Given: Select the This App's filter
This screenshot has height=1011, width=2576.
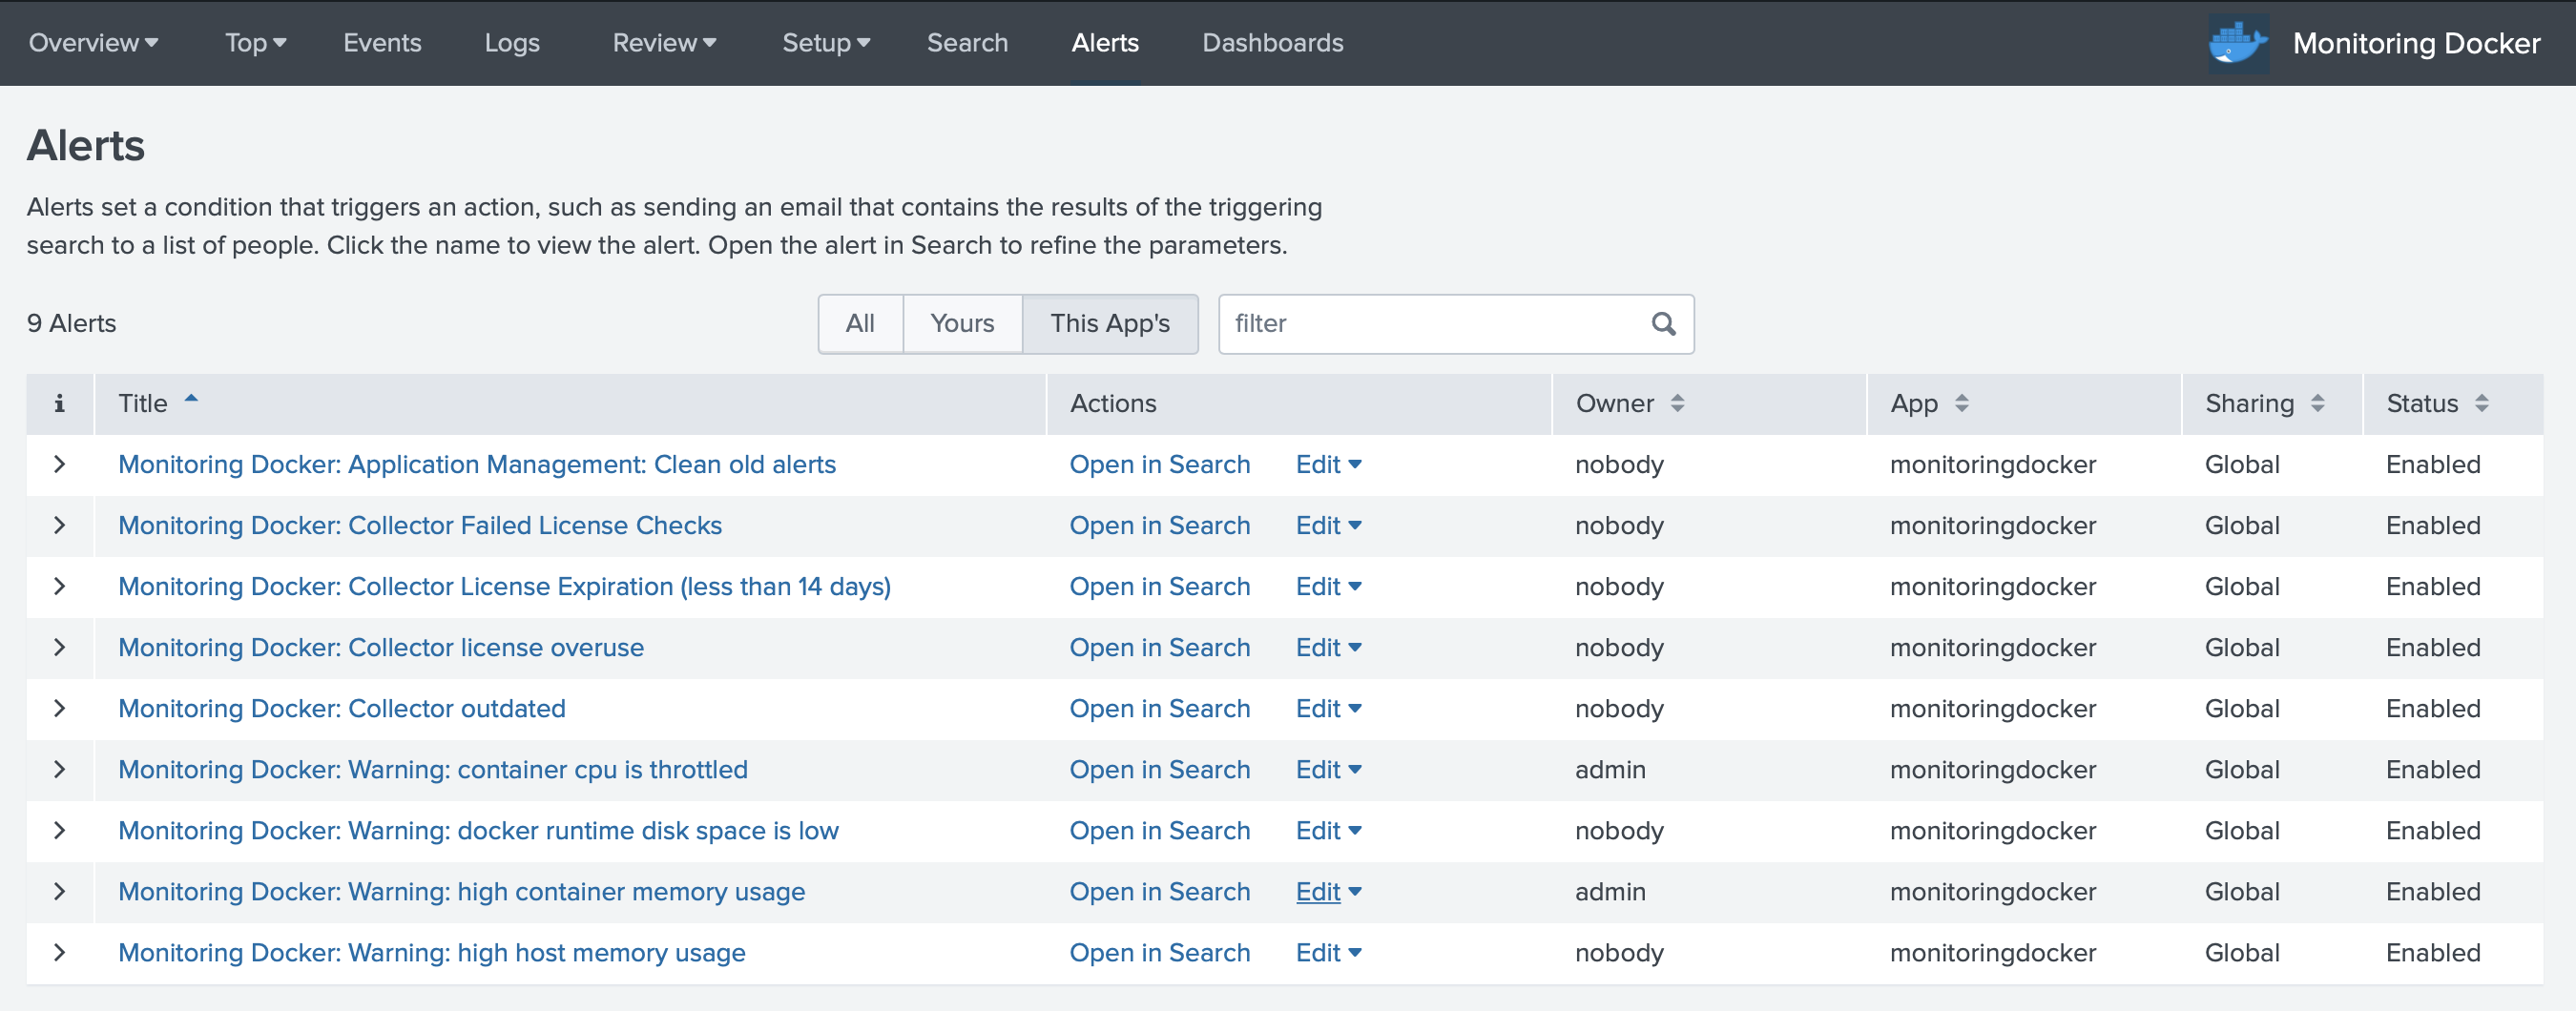Looking at the screenshot, I should [x=1110, y=323].
